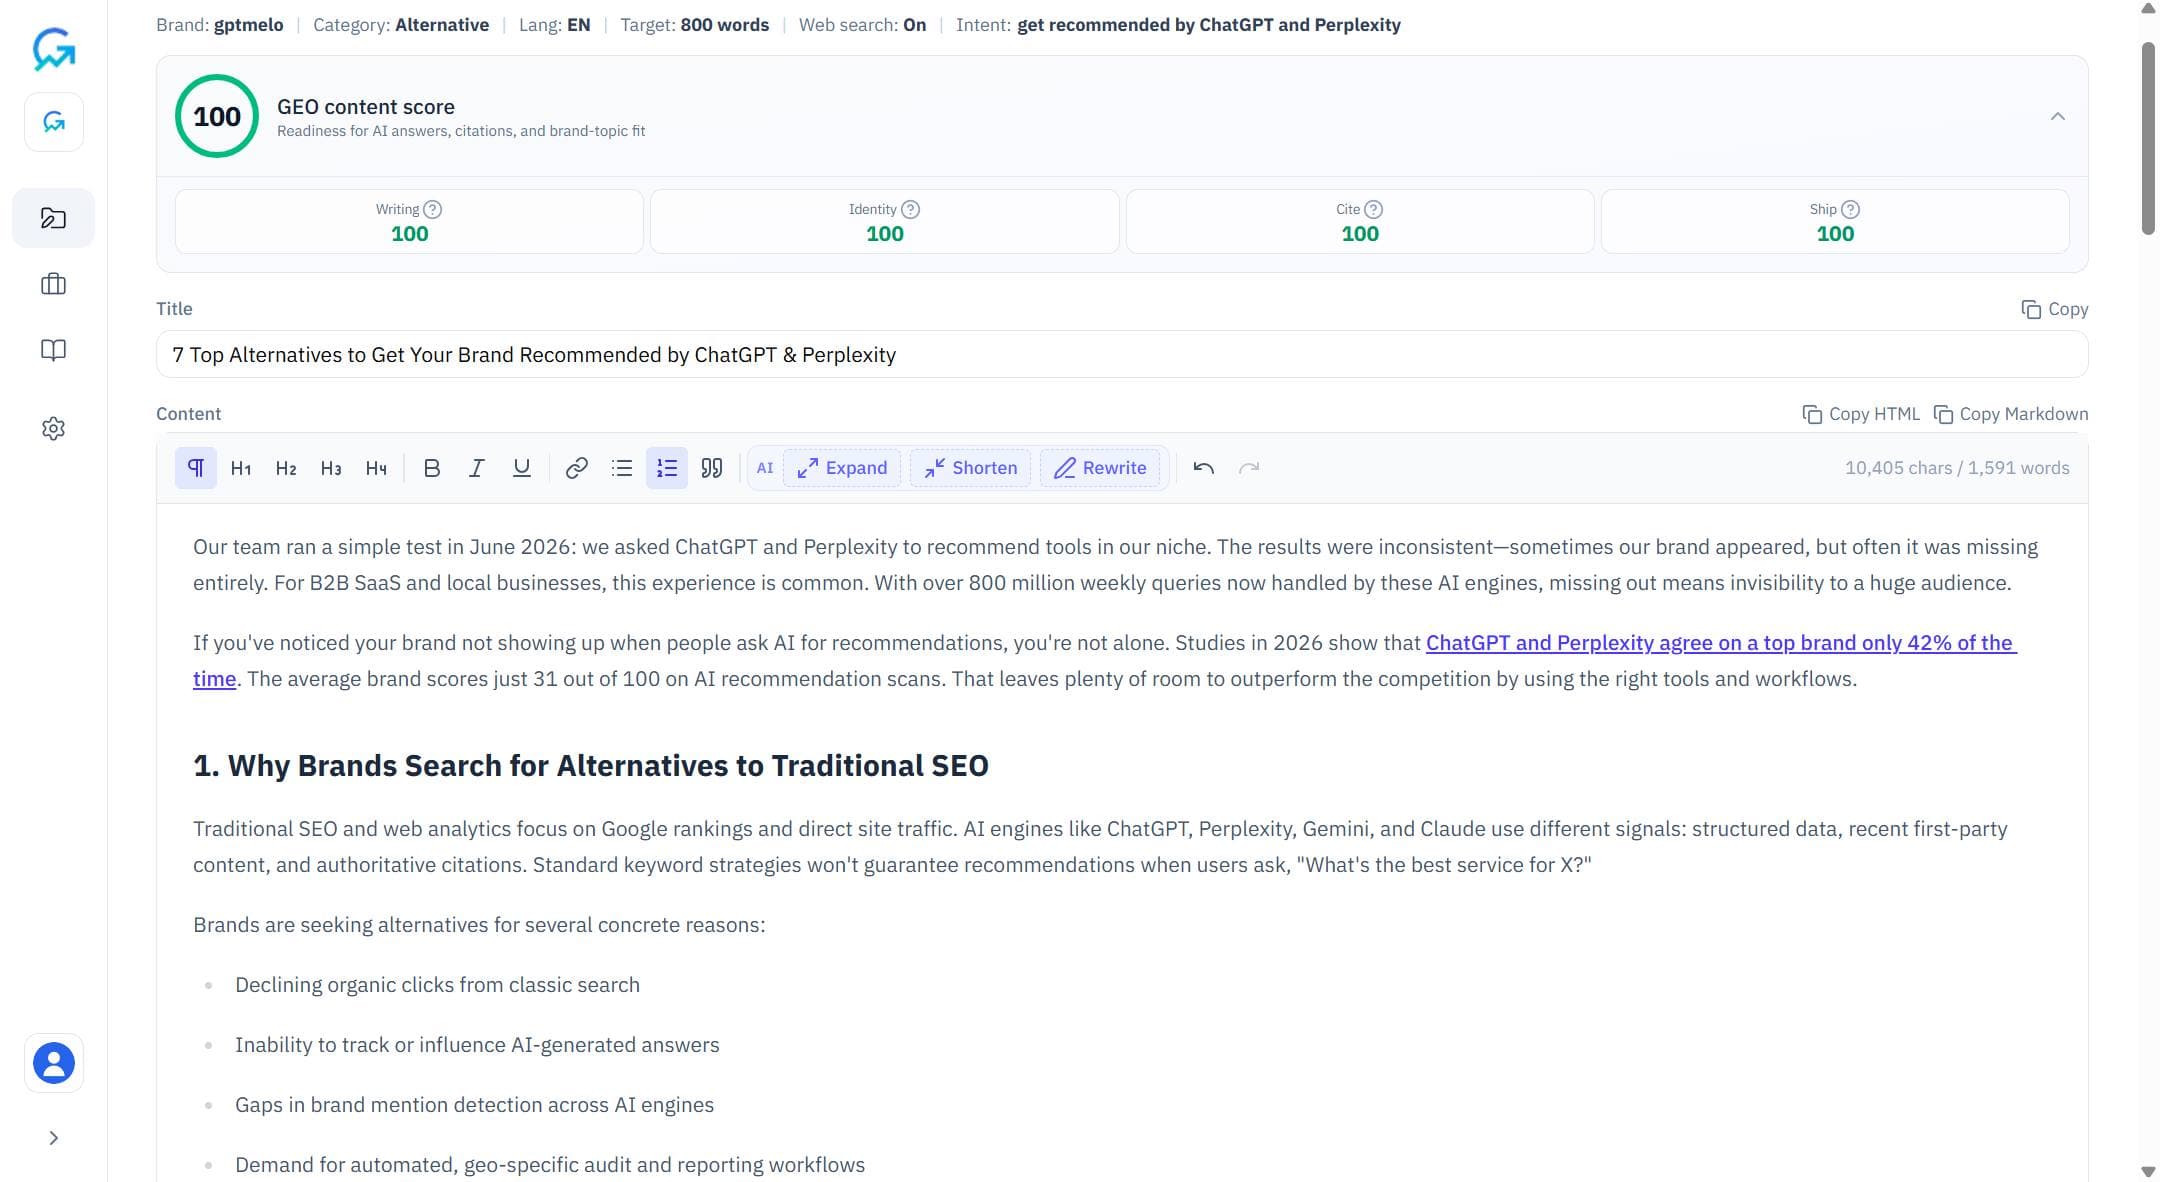
Task: Apply Heading 1 format
Action: point(241,468)
